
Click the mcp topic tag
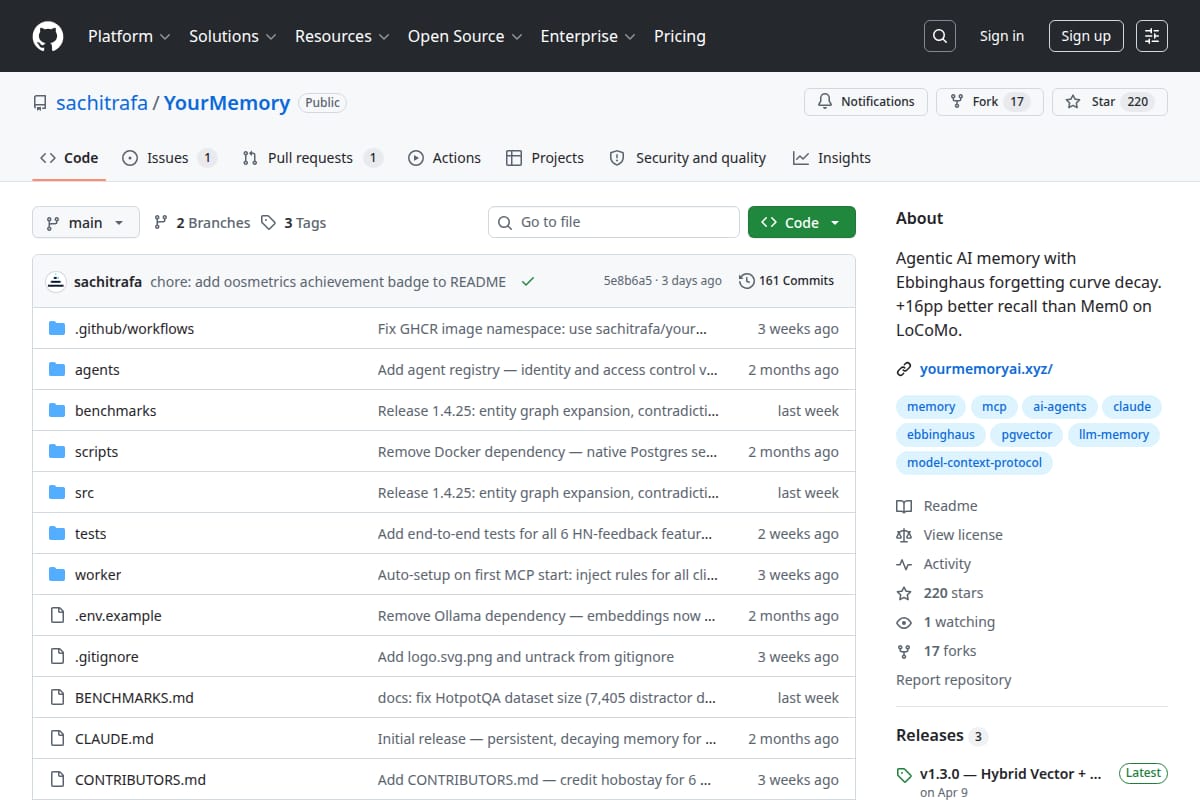[994, 407]
